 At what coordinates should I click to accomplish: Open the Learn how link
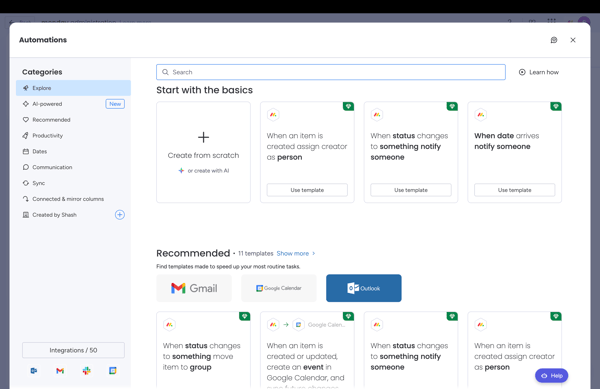[x=539, y=72]
